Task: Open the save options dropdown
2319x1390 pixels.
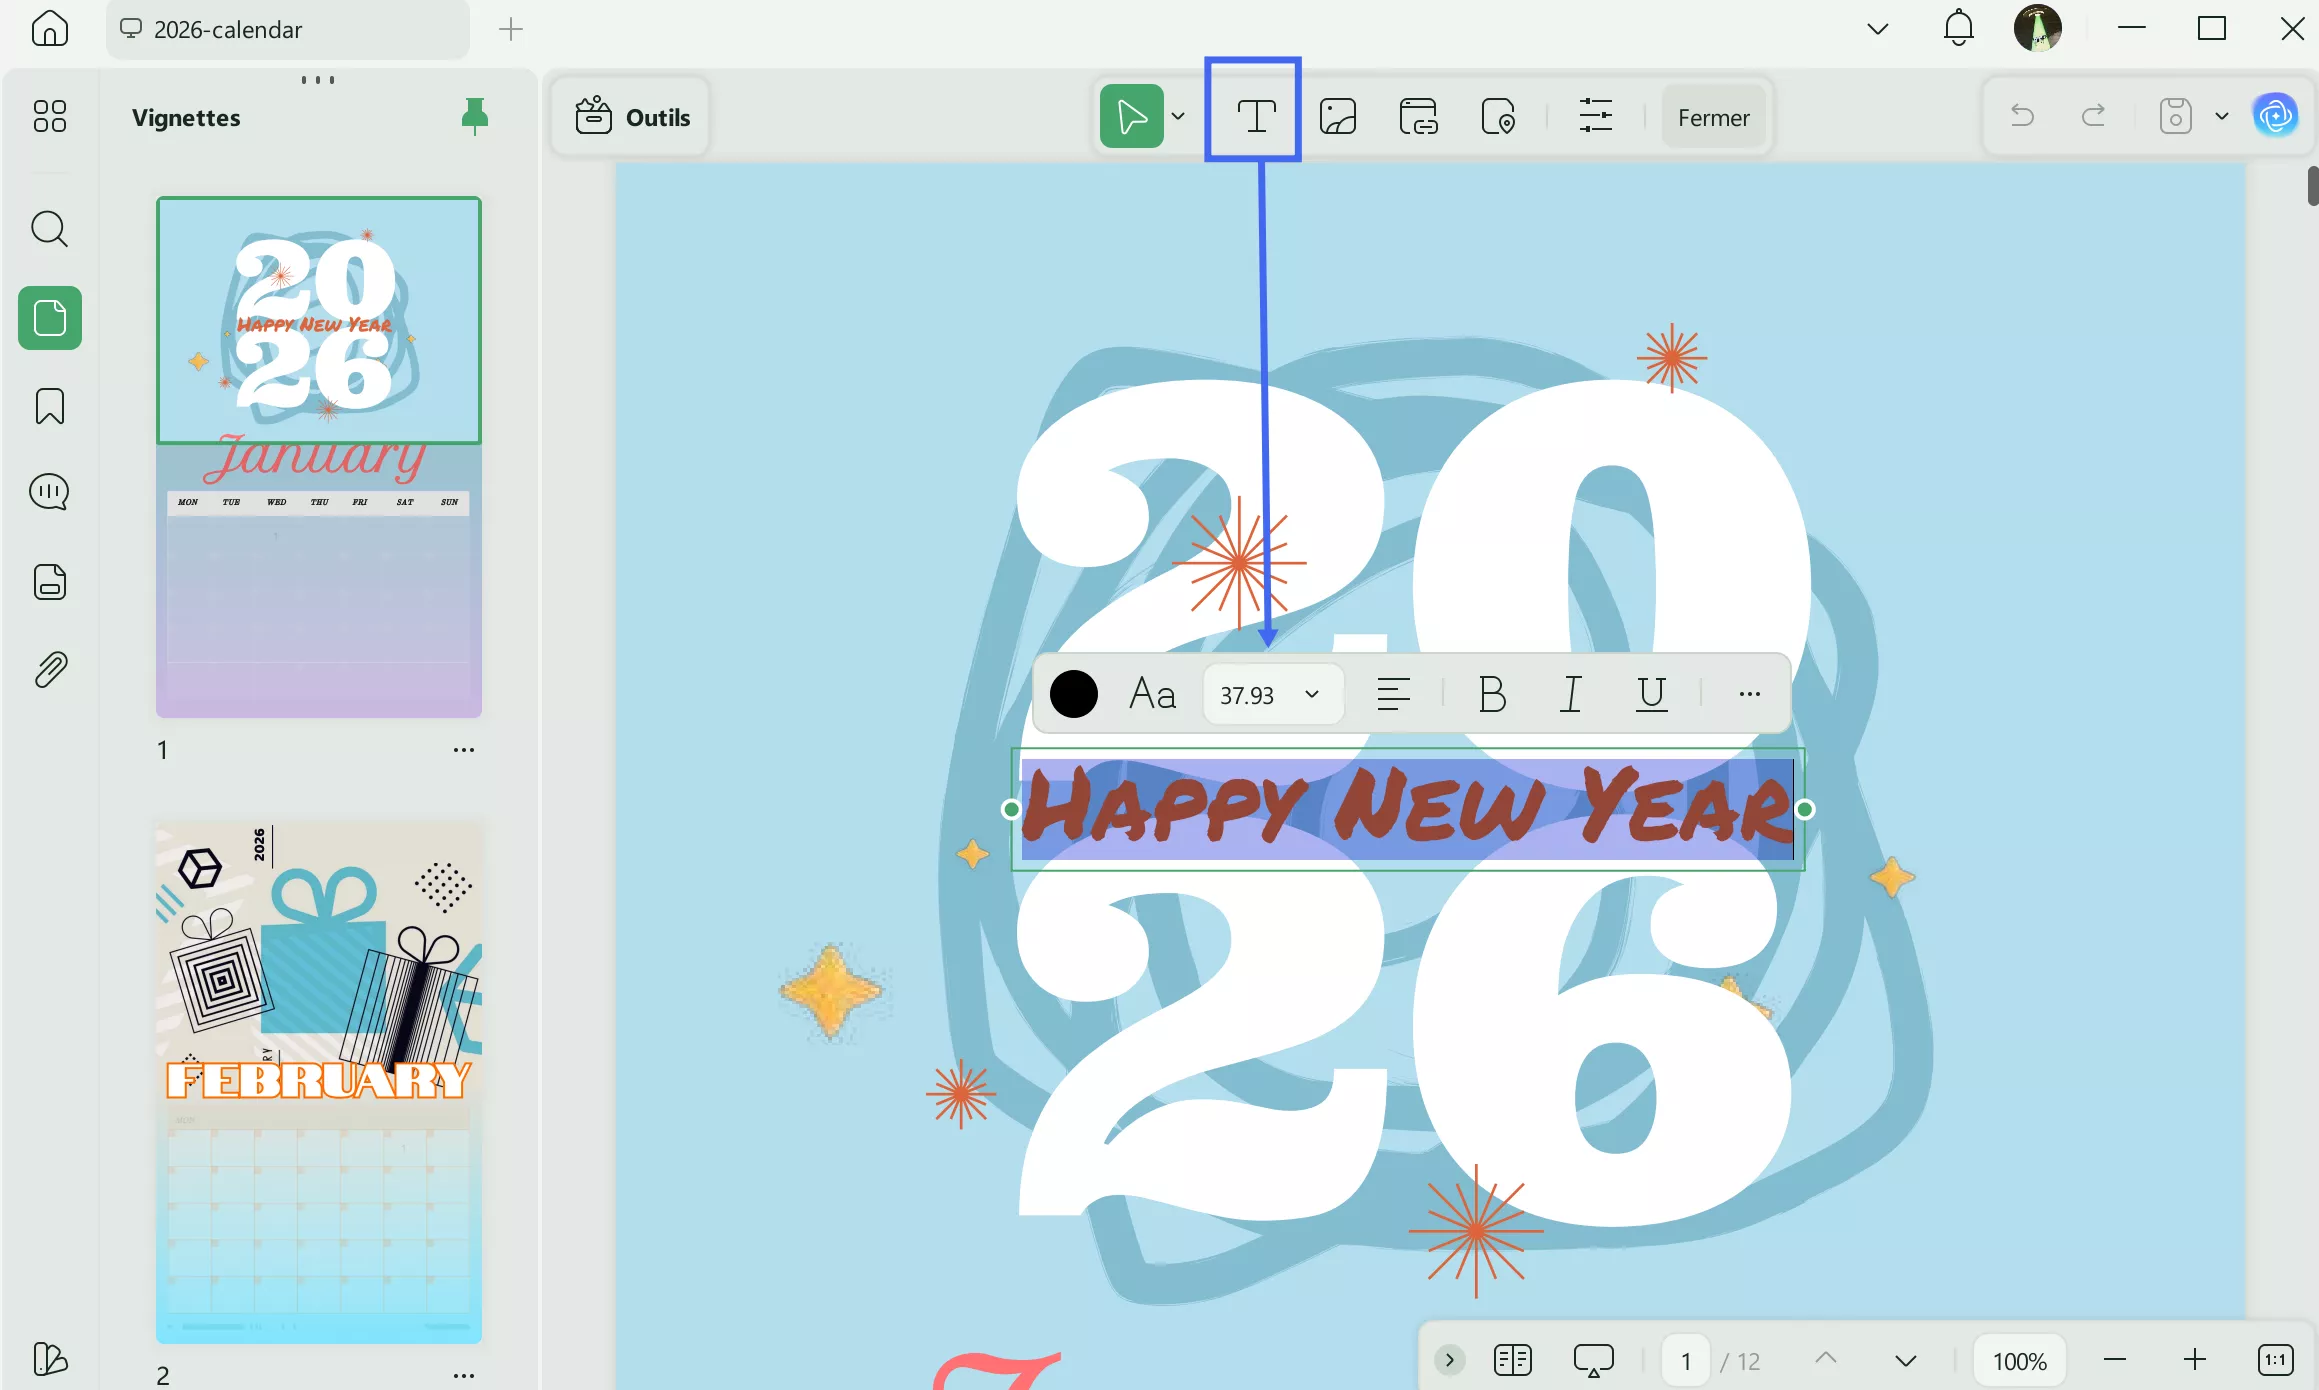Action: pyautogui.click(x=2222, y=115)
